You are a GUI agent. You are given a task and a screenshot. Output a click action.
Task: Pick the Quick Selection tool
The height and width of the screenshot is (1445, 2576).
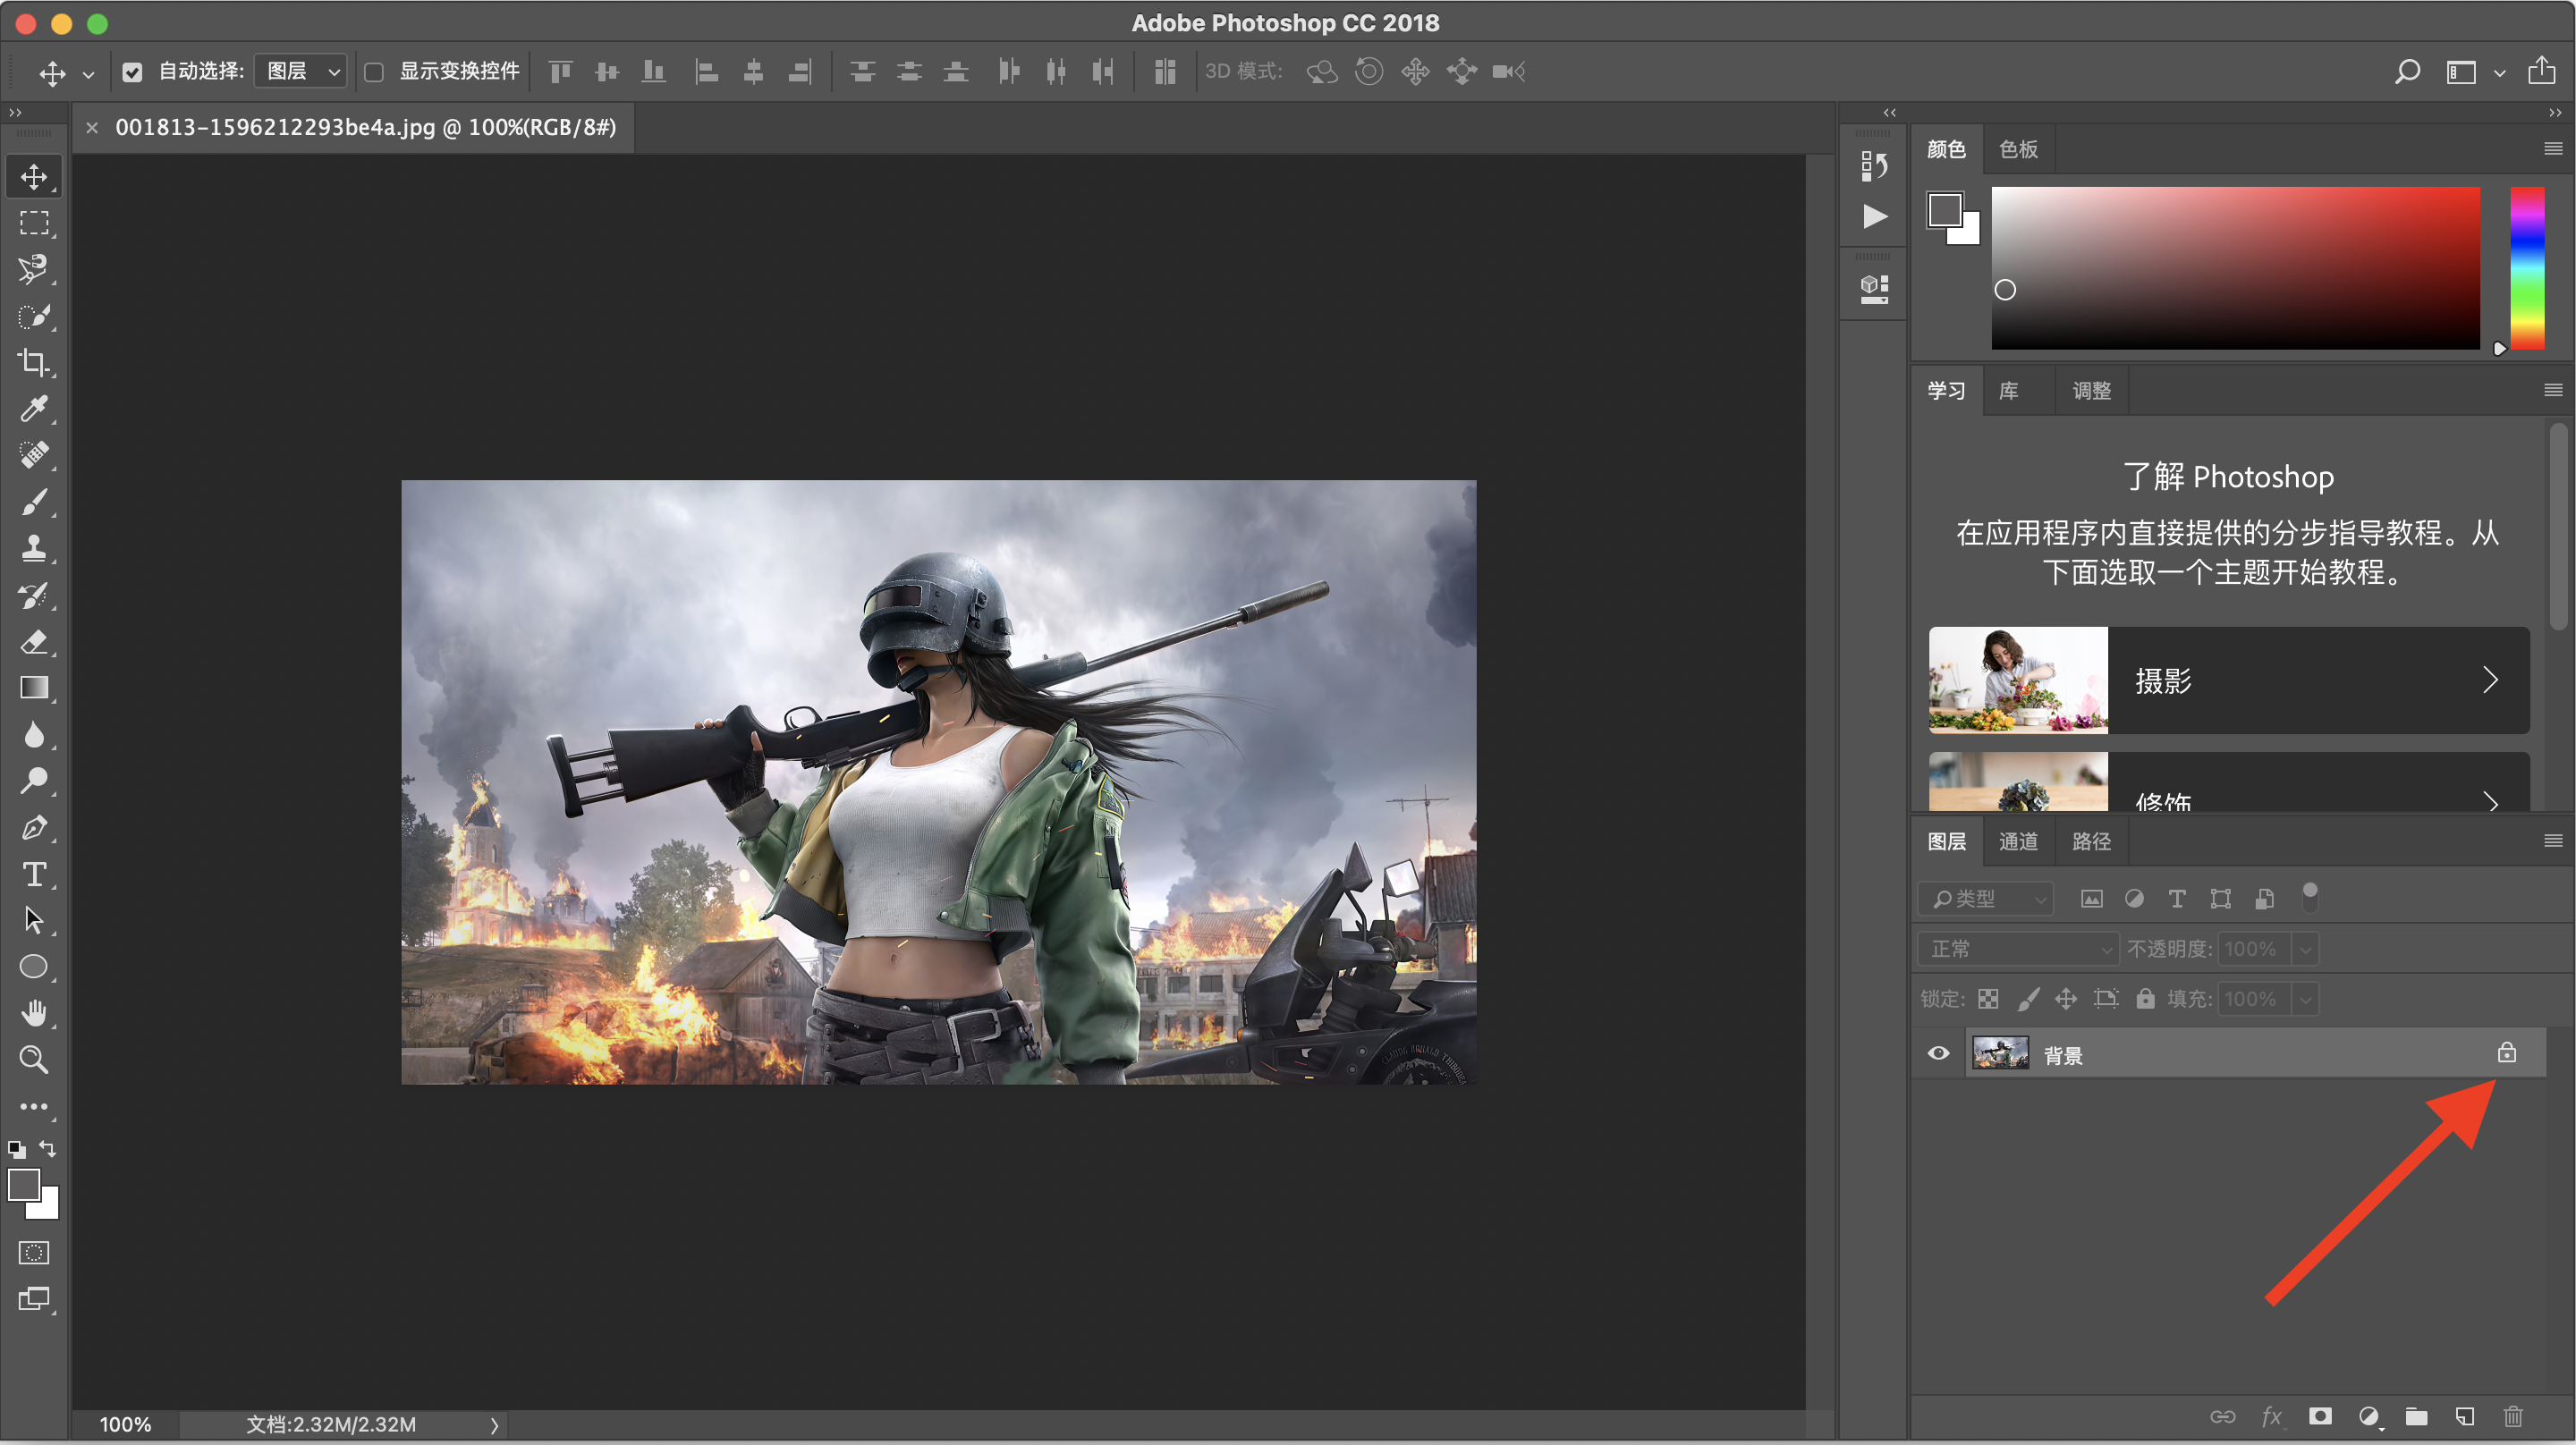pos(34,316)
